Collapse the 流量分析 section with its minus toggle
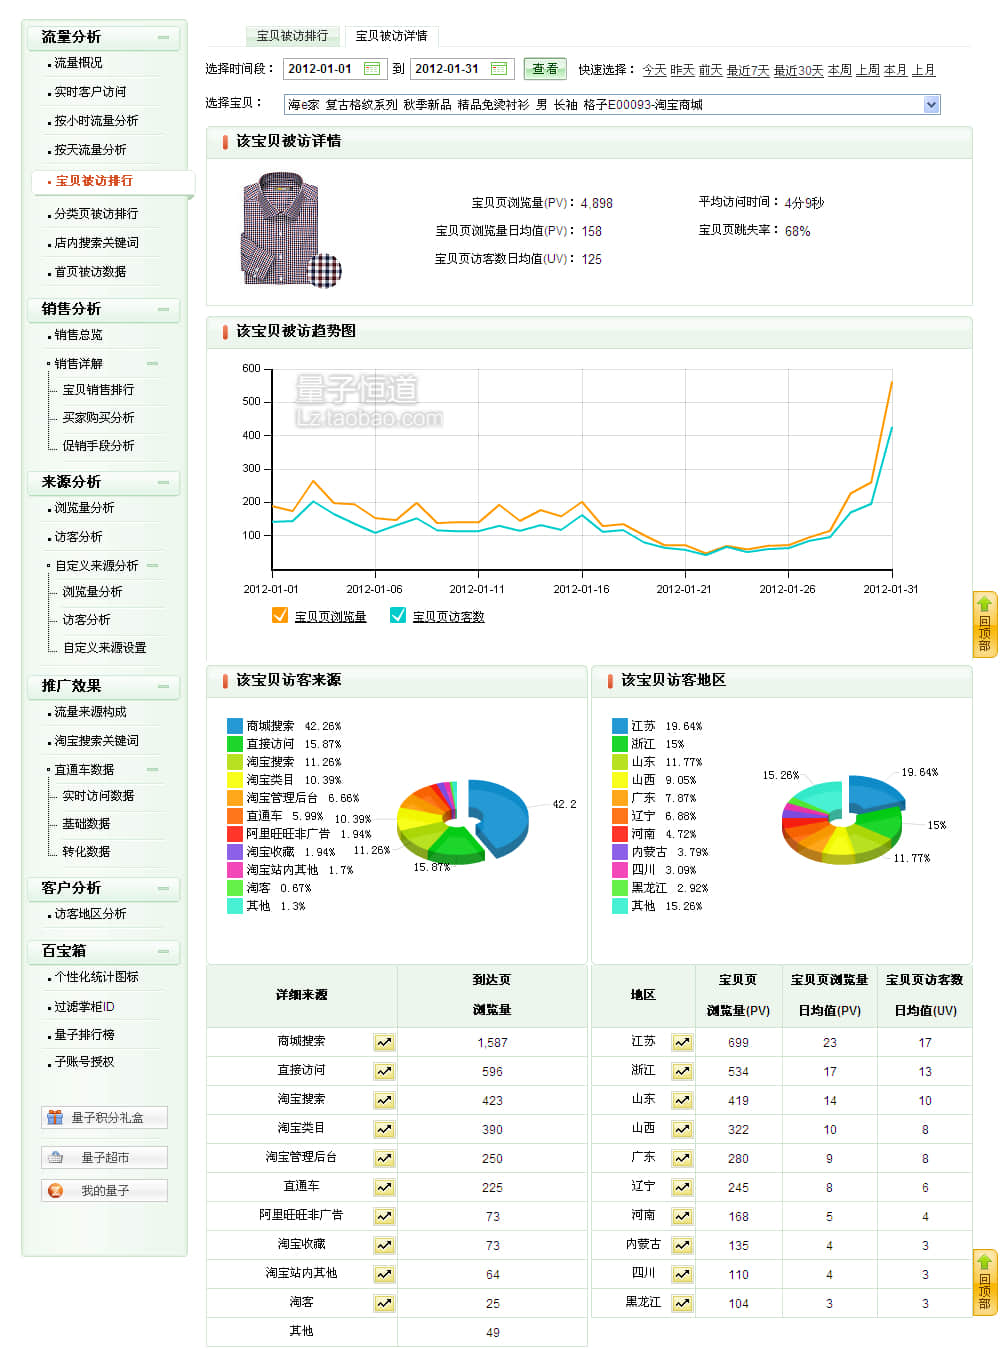This screenshot has width=1007, height=1349. pyautogui.click(x=165, y=36)
